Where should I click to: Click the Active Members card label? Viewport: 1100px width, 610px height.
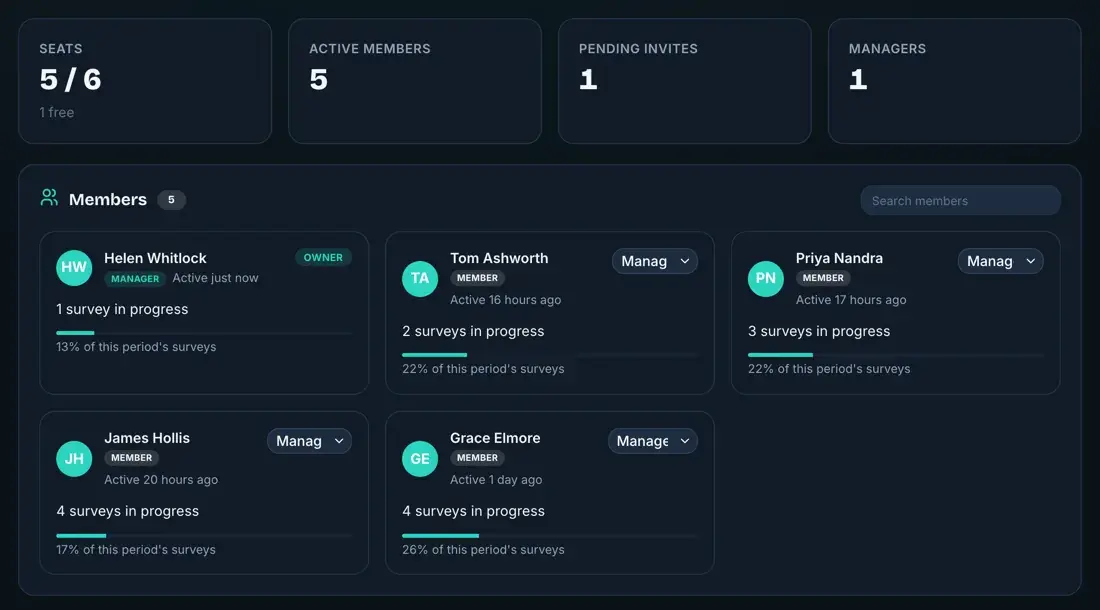click(x=370, y=48)
